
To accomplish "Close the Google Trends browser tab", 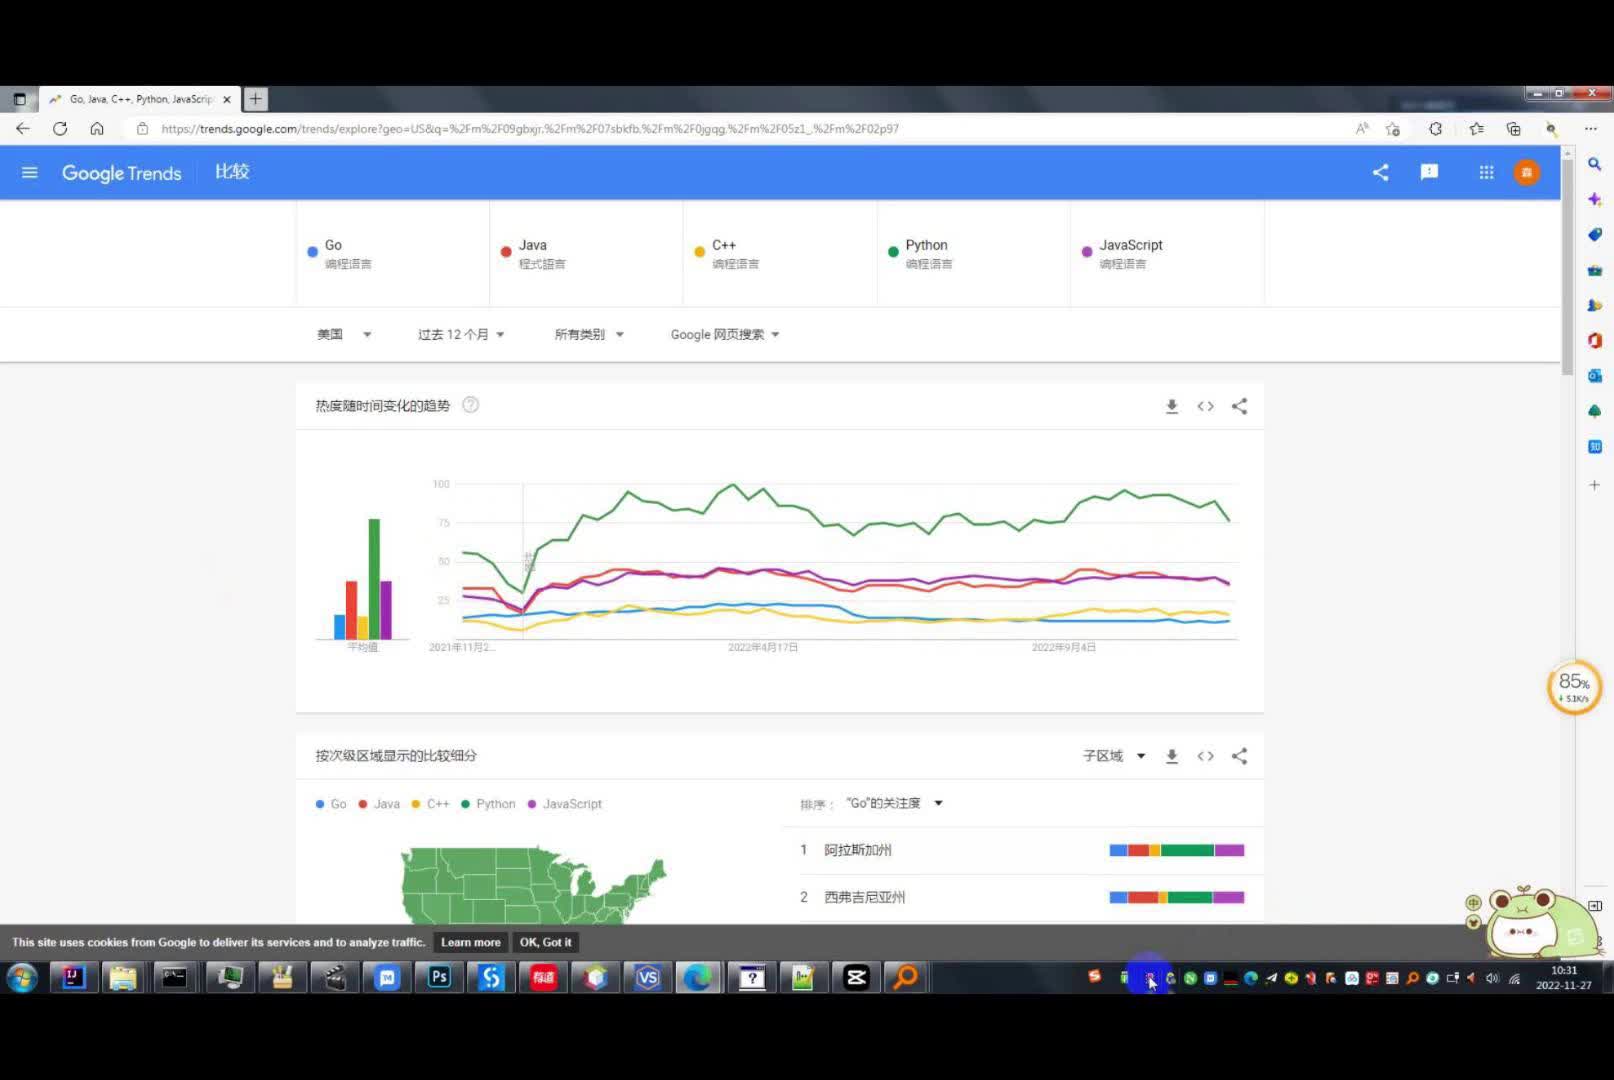I will 227,99.
